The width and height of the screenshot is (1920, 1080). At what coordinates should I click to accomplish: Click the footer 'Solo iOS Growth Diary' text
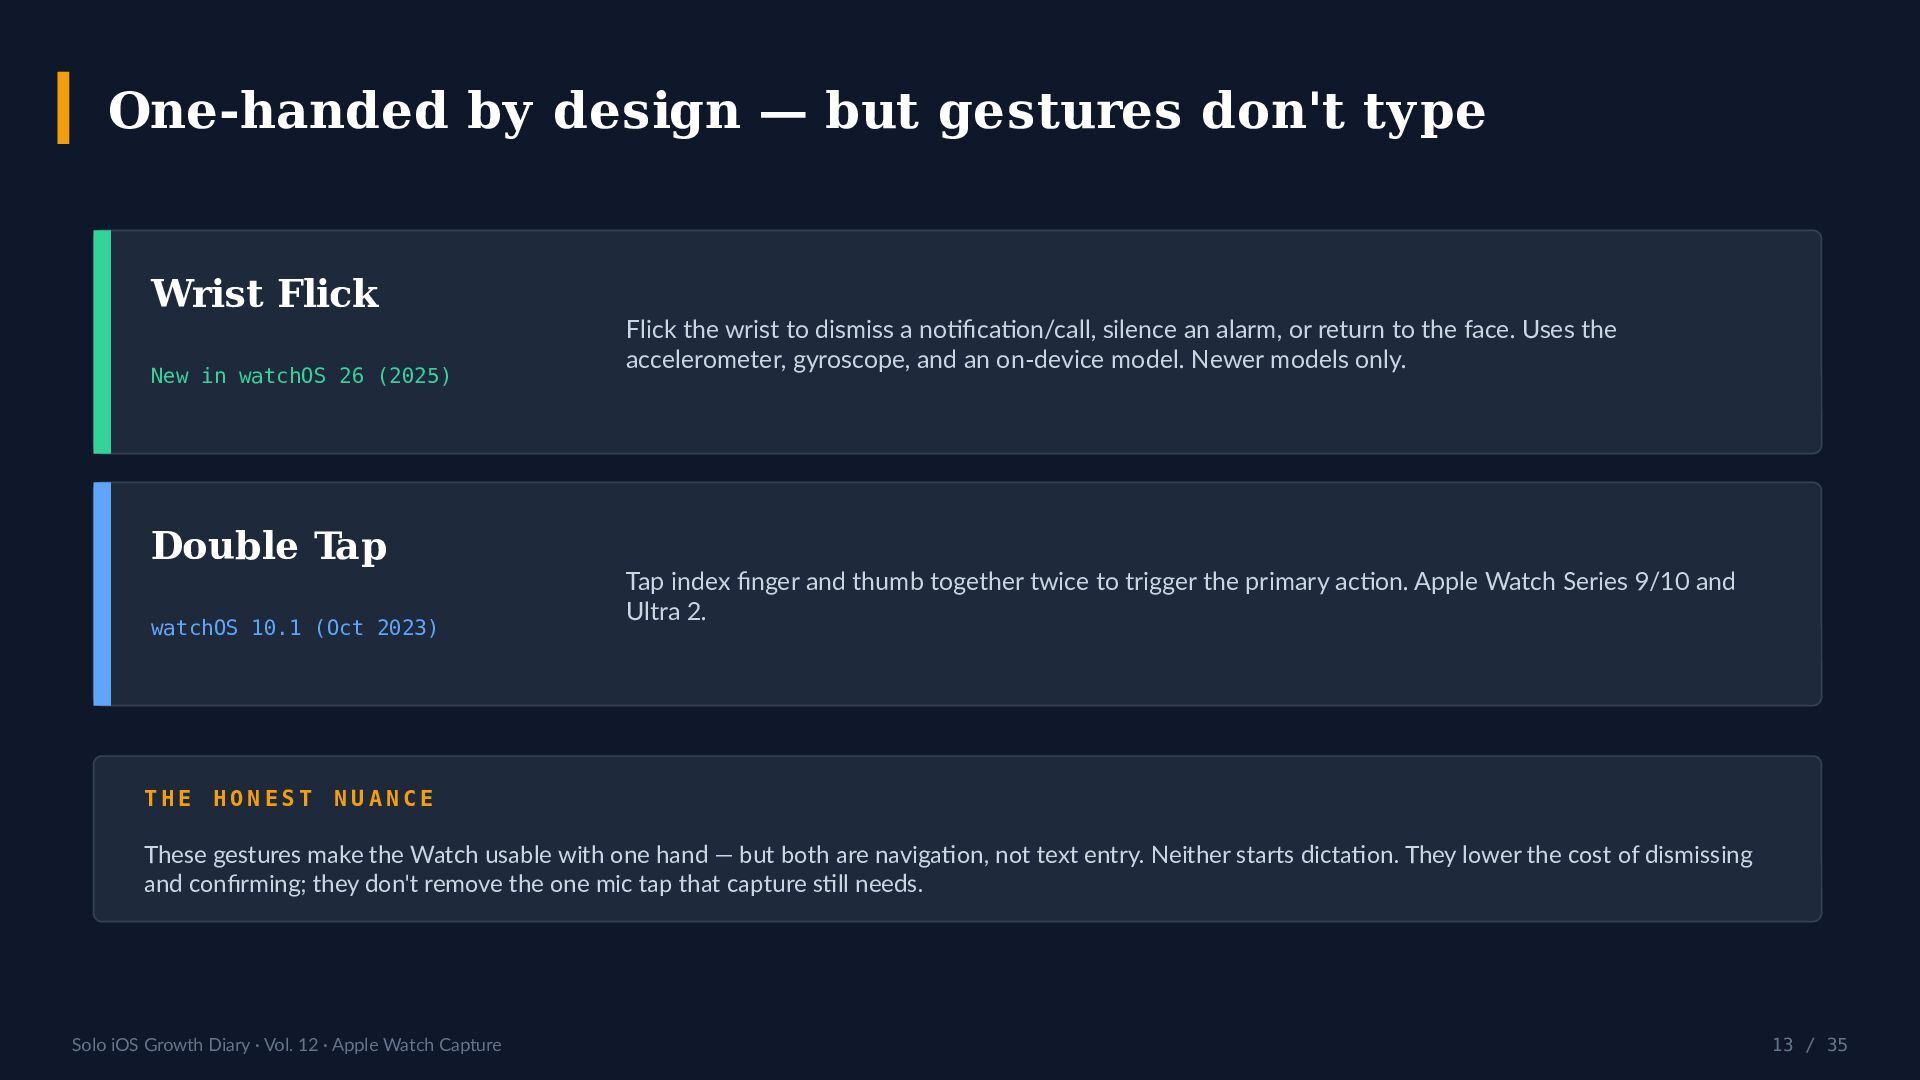161,1045
